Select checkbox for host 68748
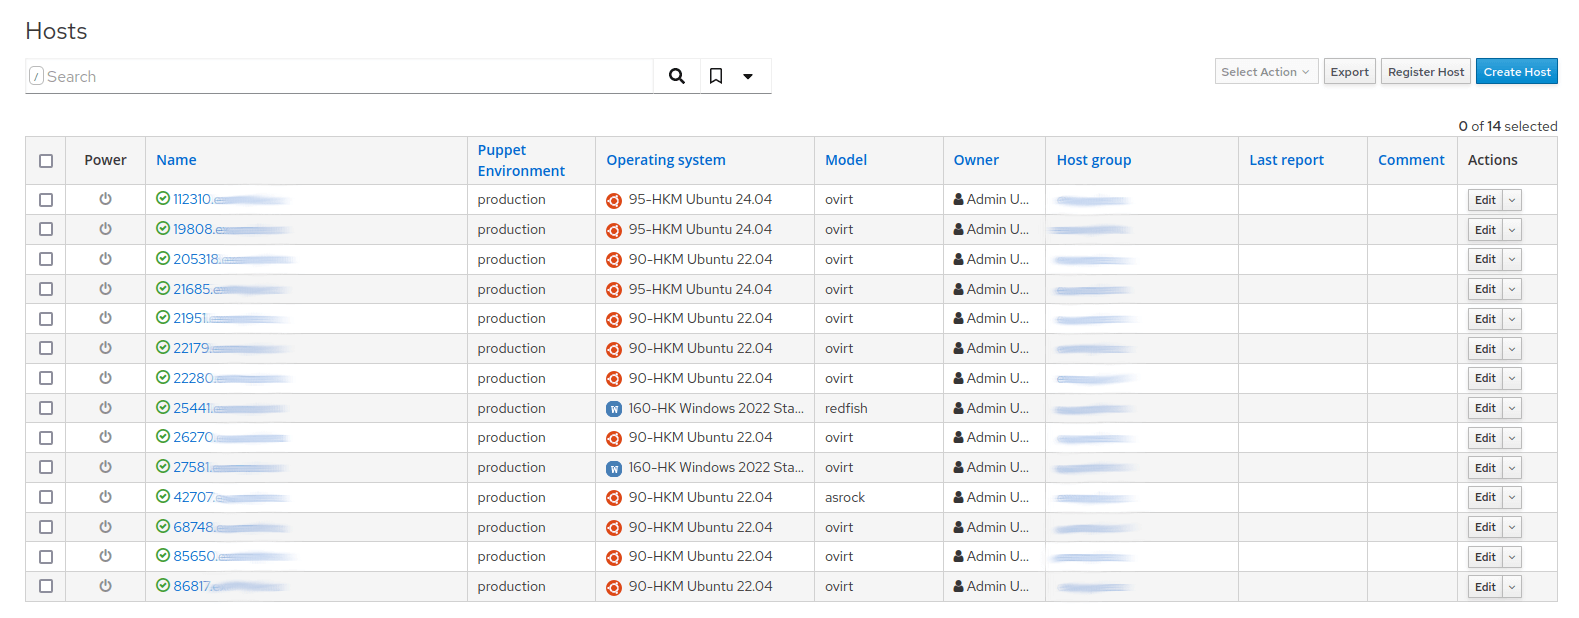 tap(46, 527)
